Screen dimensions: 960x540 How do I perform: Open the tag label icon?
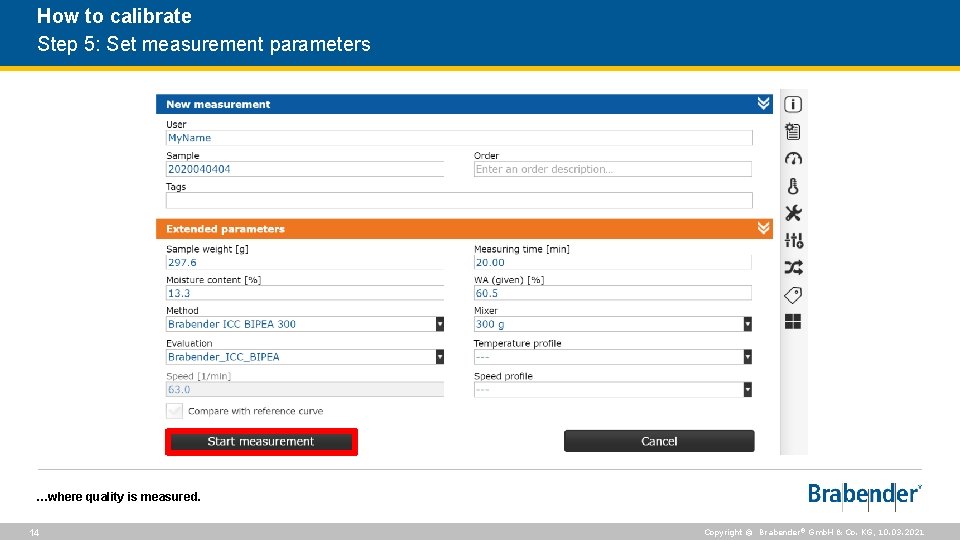click(793, 295)
